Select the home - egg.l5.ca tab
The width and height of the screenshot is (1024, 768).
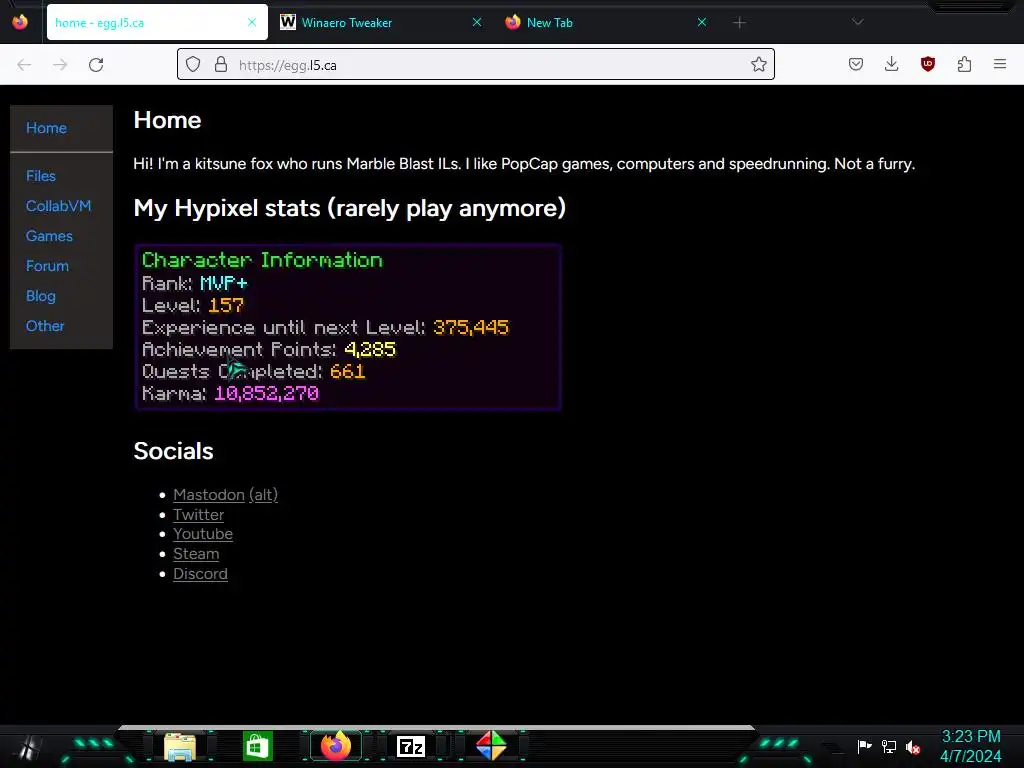(x=157, y=22)
